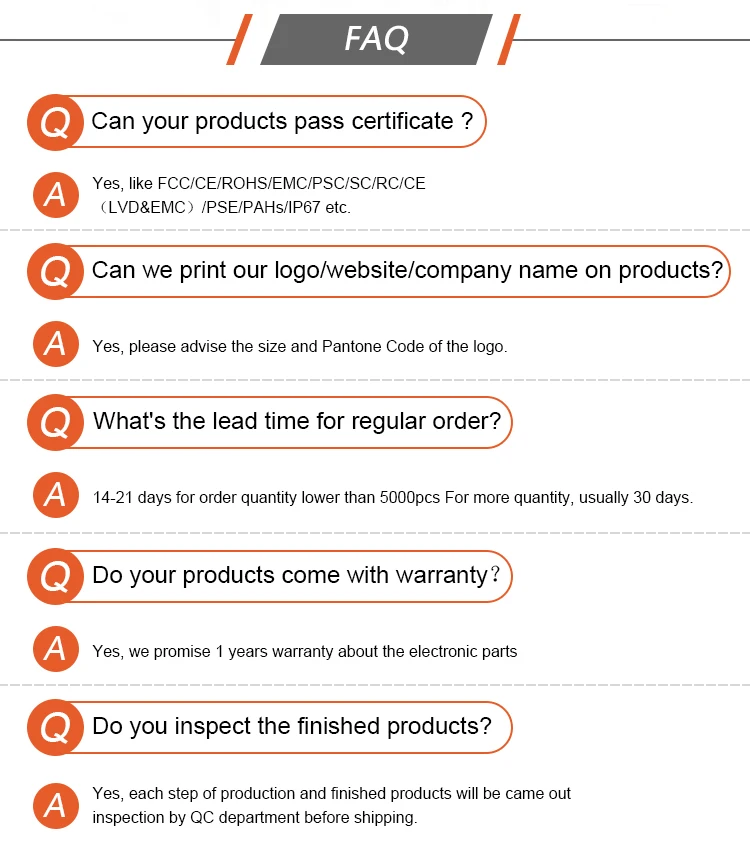This screenshot has width=750, height=856.
Task: Open 'Do you inspect the finished products?' question
Action: [x=292, y=727]
